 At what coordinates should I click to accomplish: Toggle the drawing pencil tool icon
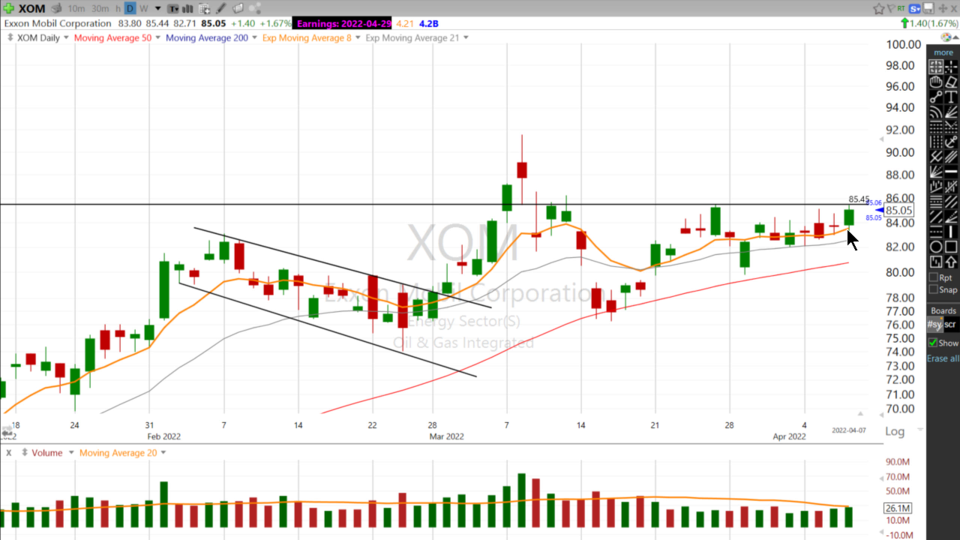click(x=221, y=9)
